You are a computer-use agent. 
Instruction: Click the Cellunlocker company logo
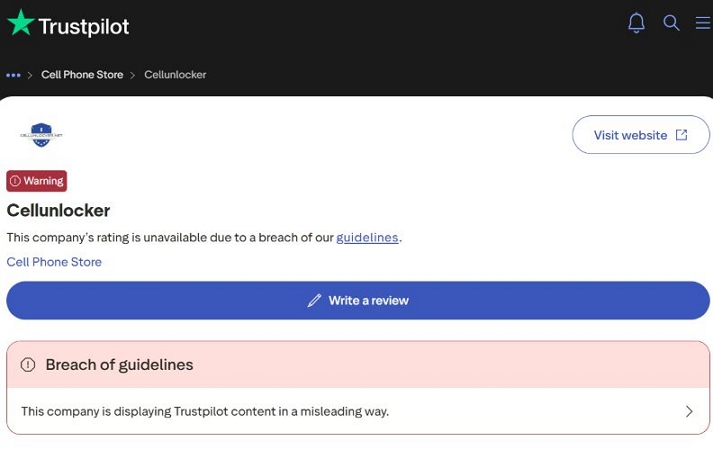coord(41,135)
